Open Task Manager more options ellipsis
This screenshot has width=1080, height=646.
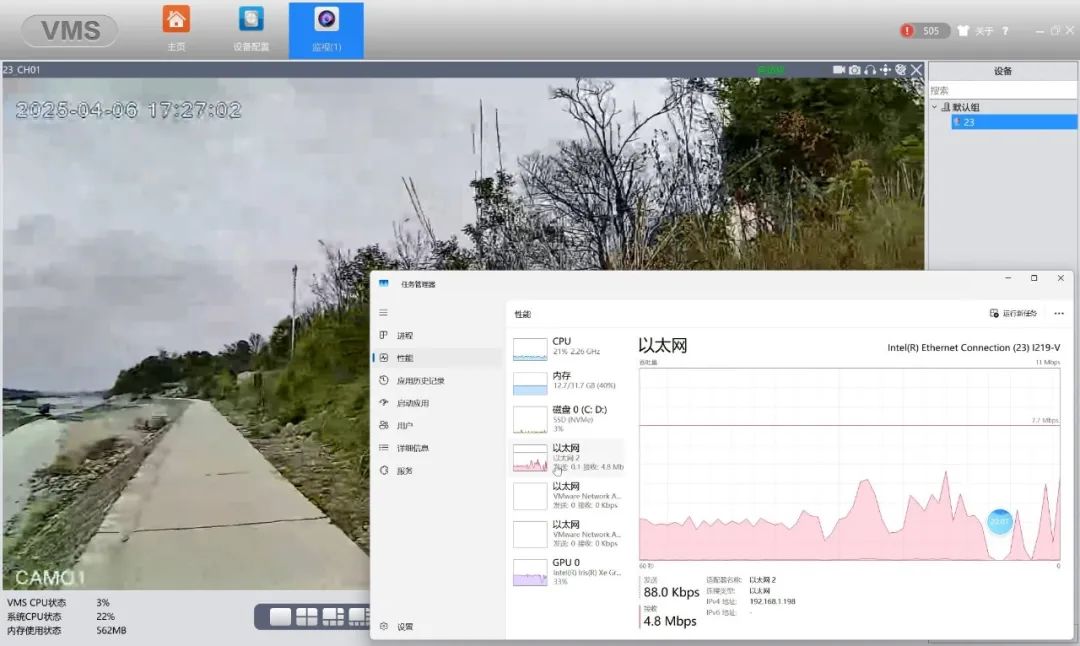coord(1059,313)
